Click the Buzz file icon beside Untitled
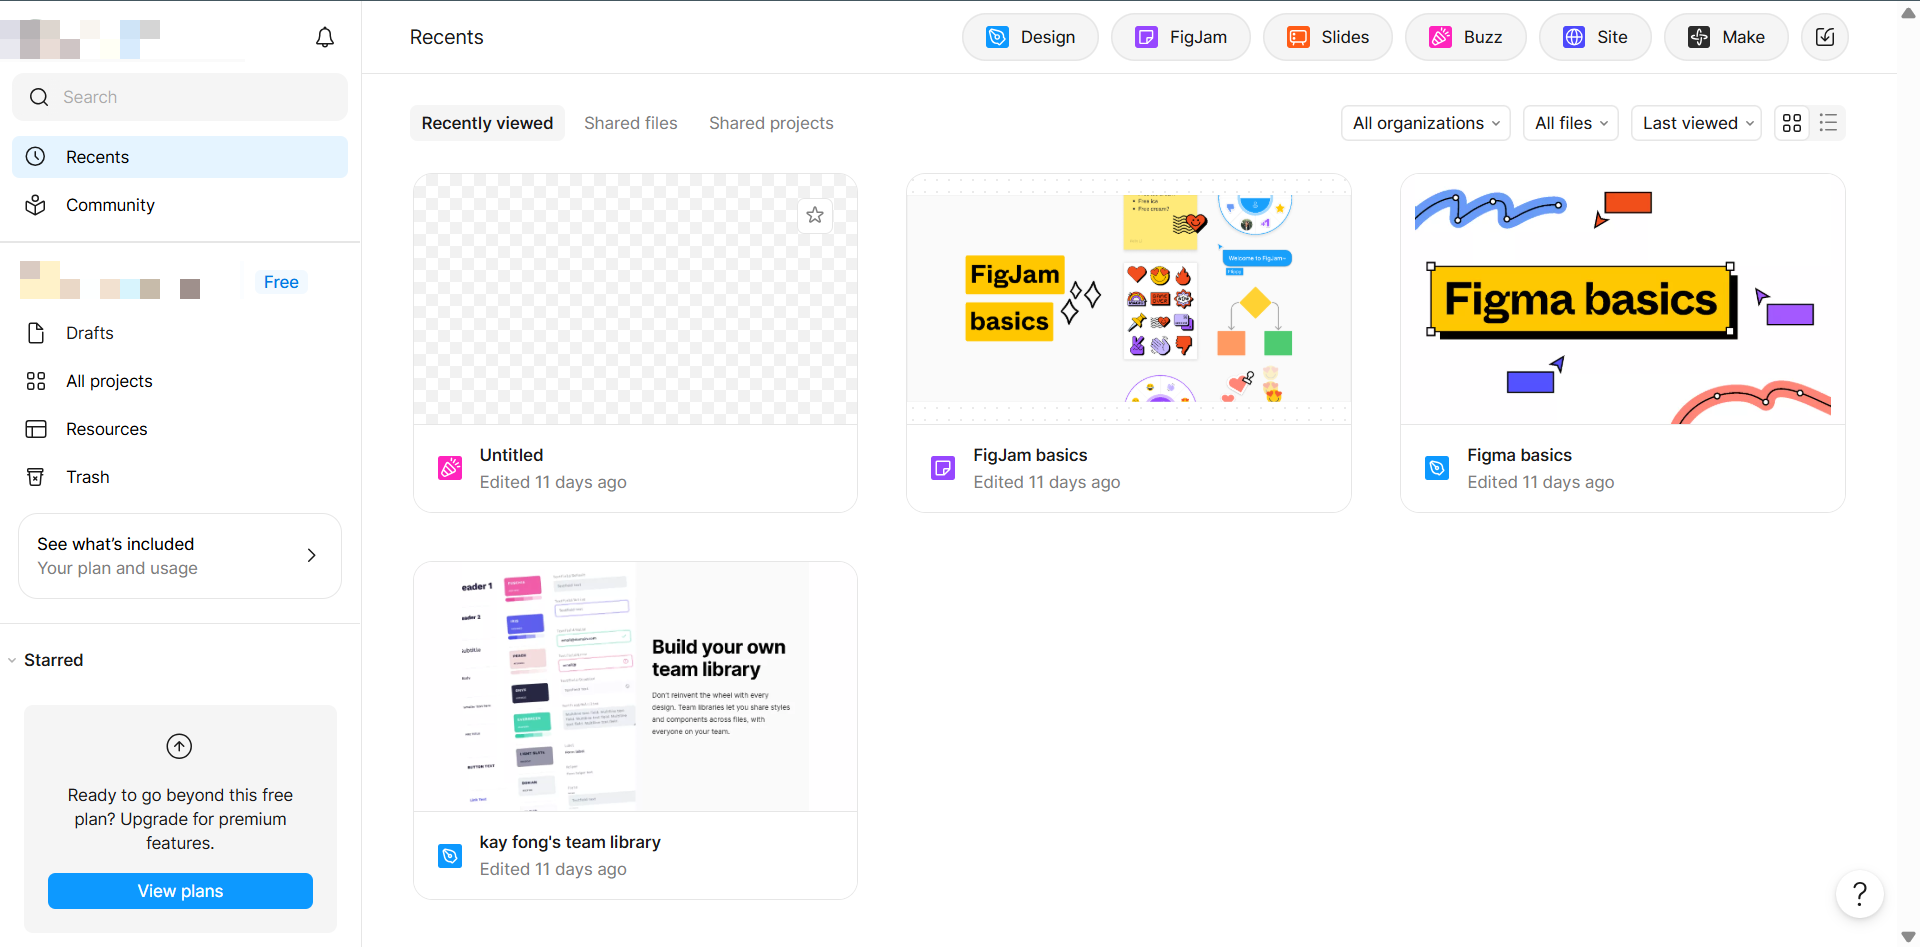The image size is (1920, 947). point(450,468)
